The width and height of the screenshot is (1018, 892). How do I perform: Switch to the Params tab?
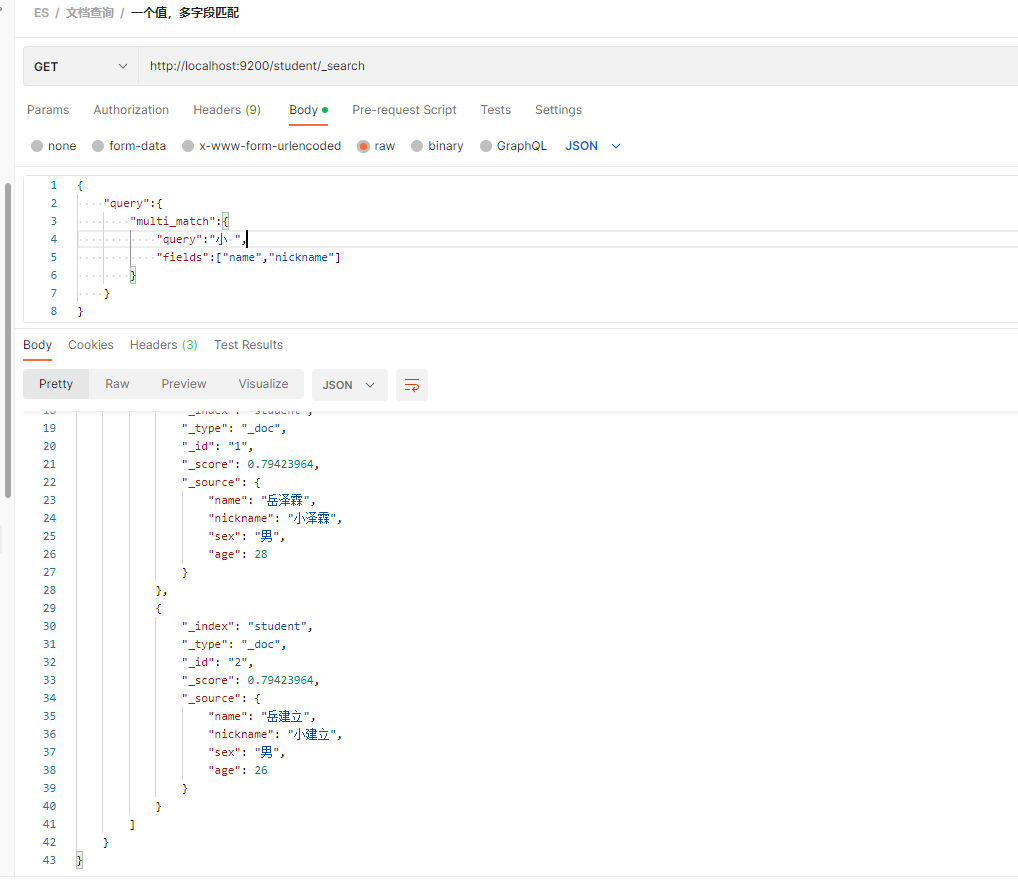tap(48, 110)
